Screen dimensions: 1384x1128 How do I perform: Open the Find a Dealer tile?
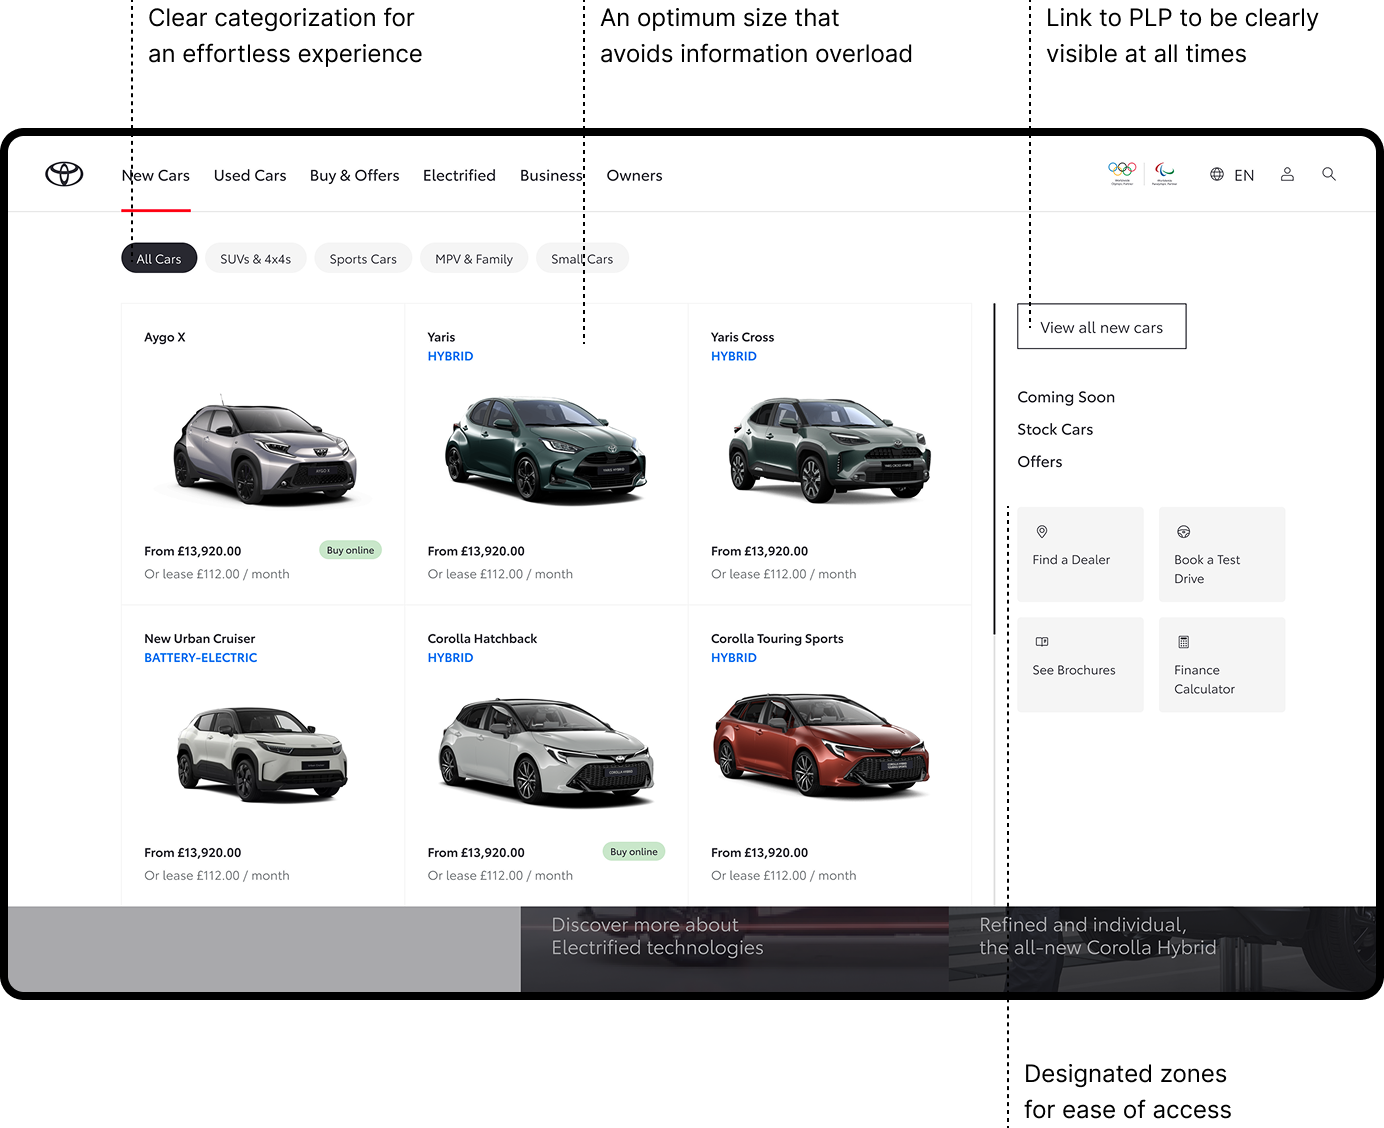click(1080, 554)
